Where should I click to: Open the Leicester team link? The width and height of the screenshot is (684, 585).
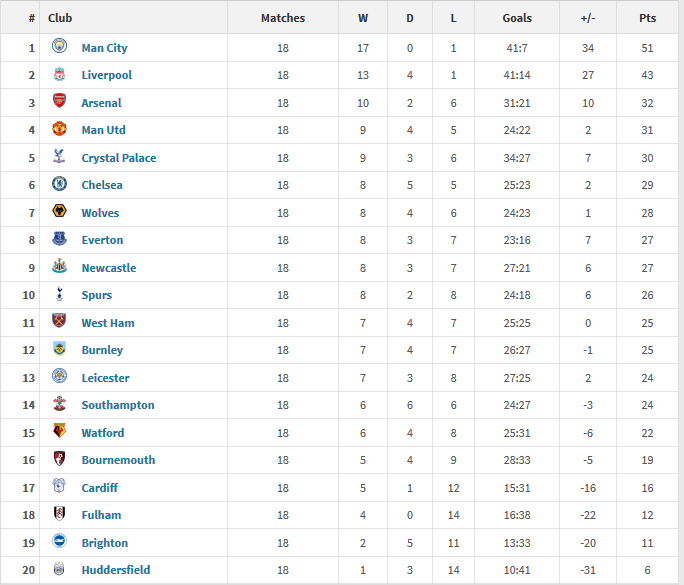pyautogui.click(x=105, y=378)
